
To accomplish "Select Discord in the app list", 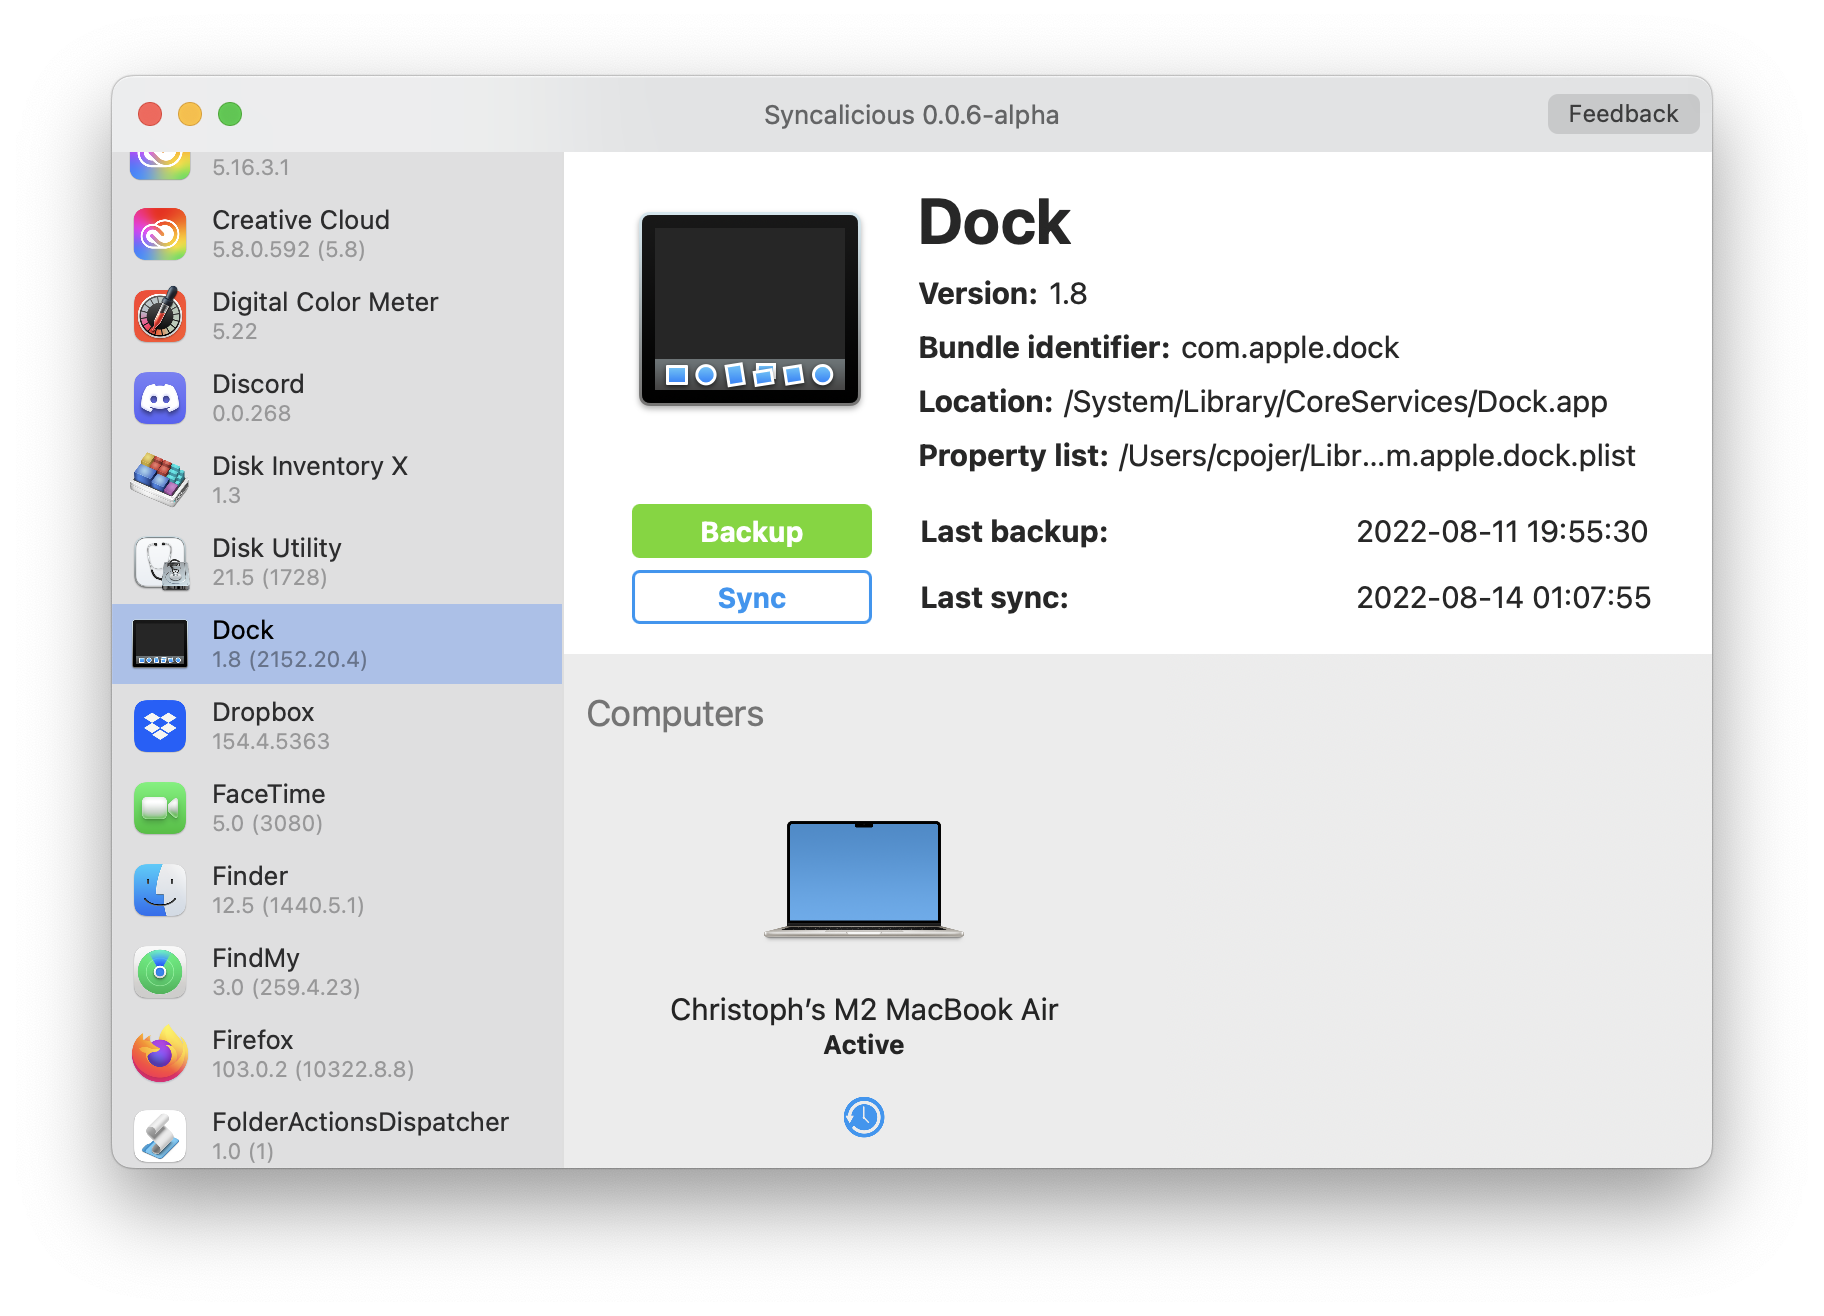I will (337, 398).
